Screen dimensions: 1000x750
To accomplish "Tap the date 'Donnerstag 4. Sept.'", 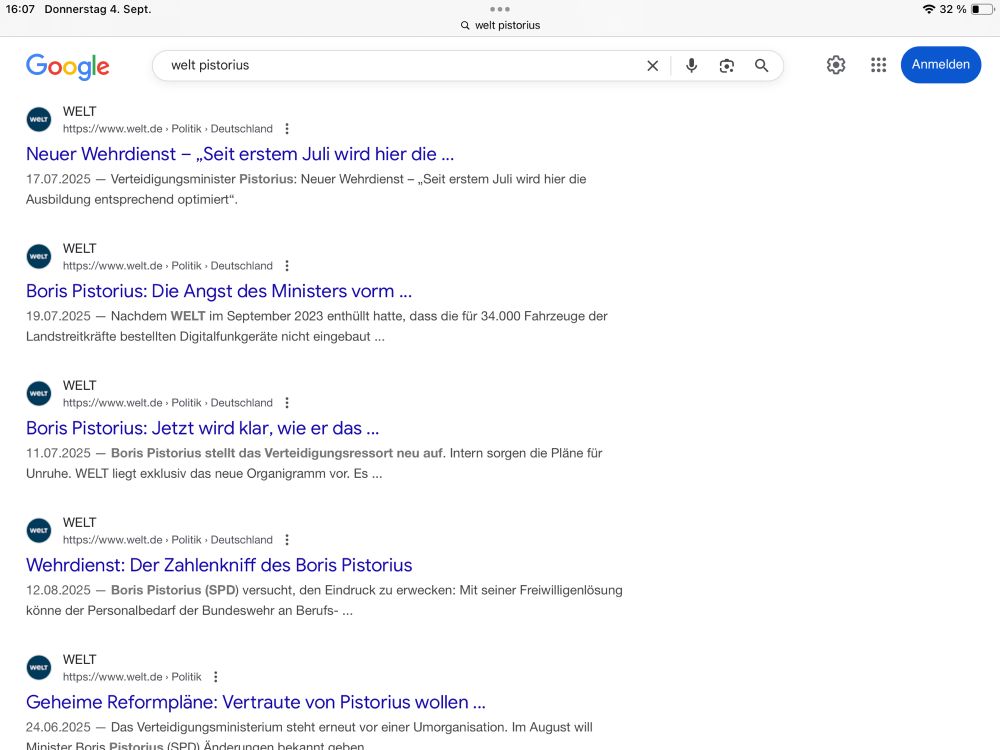I will (x=98, y=9).
